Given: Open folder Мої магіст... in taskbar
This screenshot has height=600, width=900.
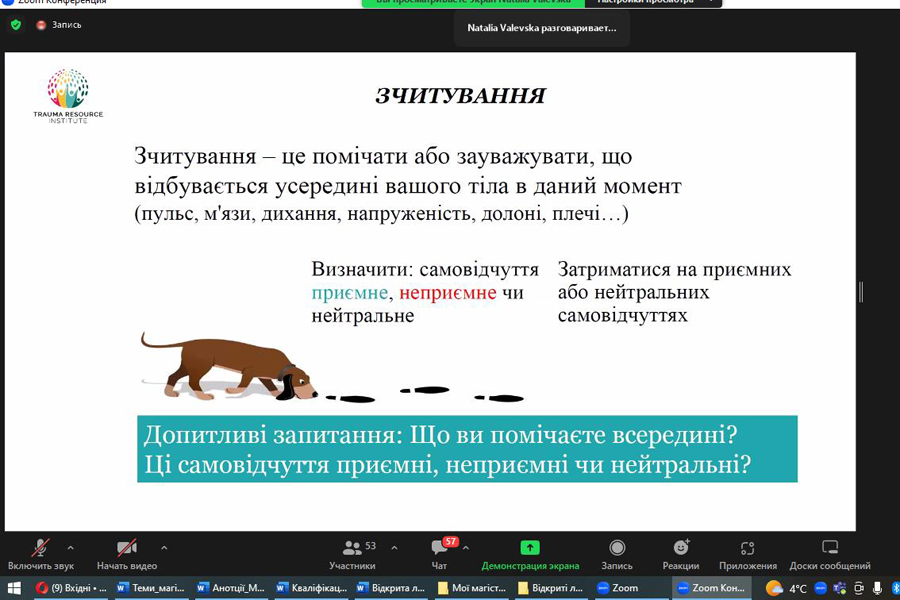Looking at the screenshot, I should tap(472, 588).
